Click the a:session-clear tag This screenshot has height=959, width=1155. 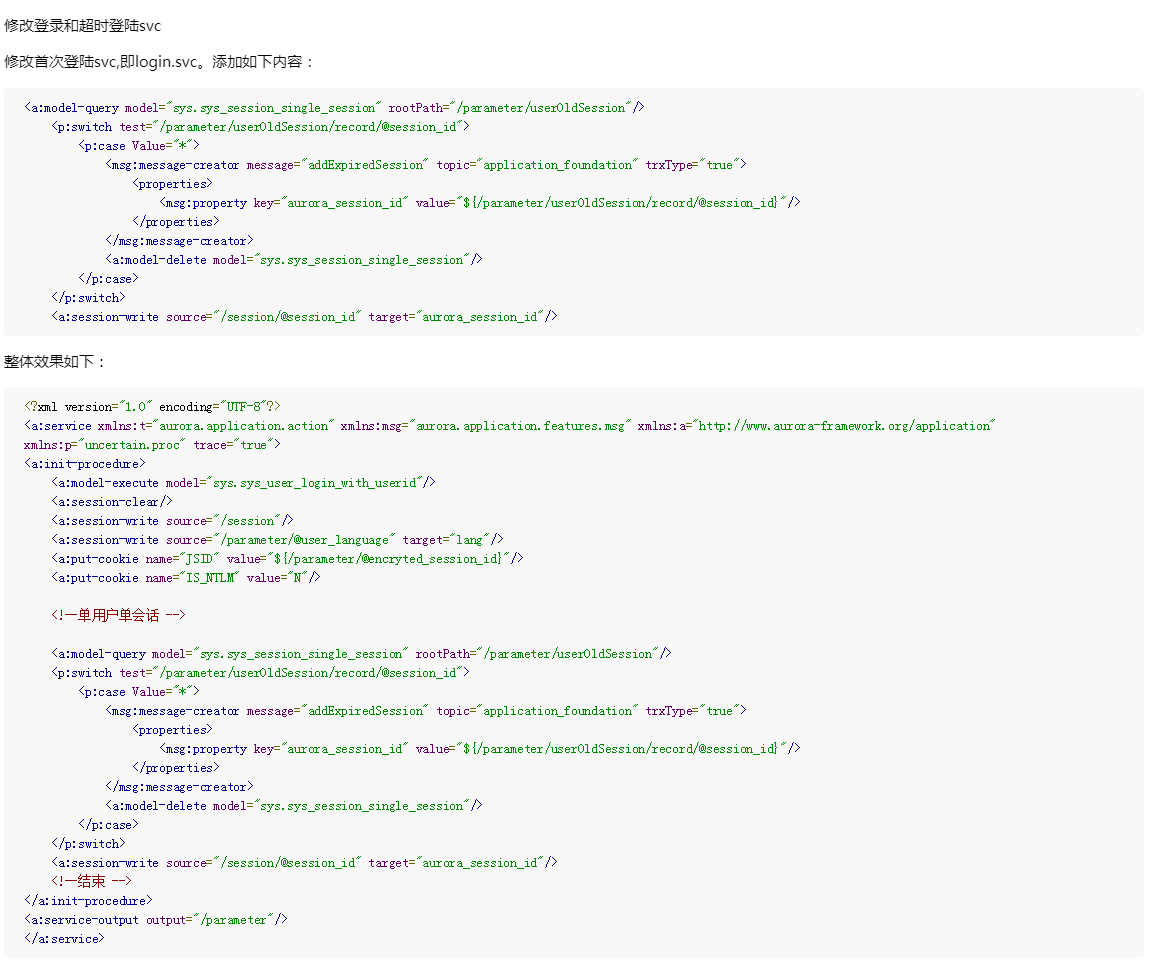[x=112, y=502]
